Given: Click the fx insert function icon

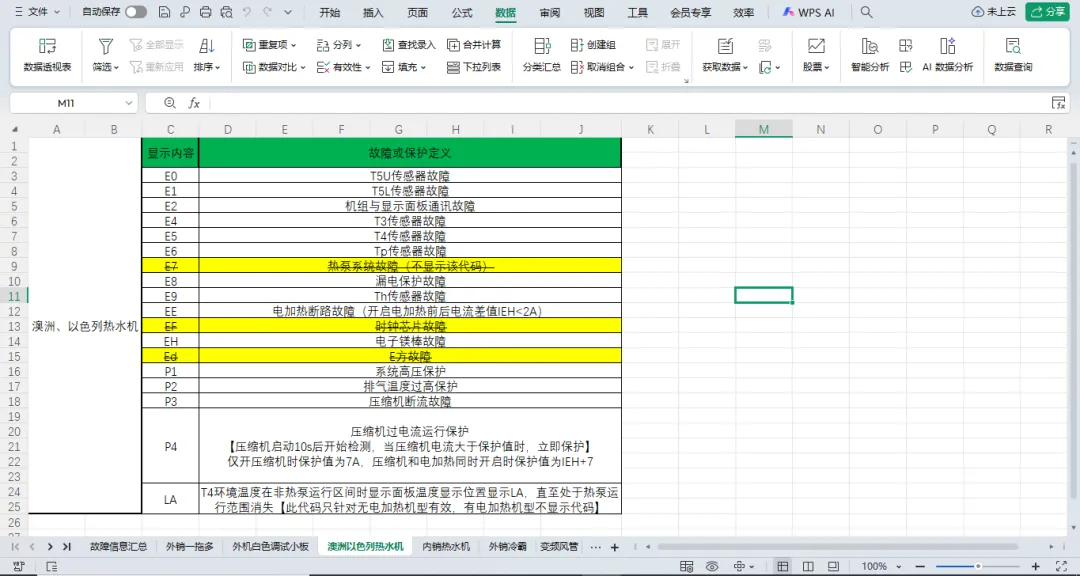Looking at the screenshot, I should tap(194, 103).
